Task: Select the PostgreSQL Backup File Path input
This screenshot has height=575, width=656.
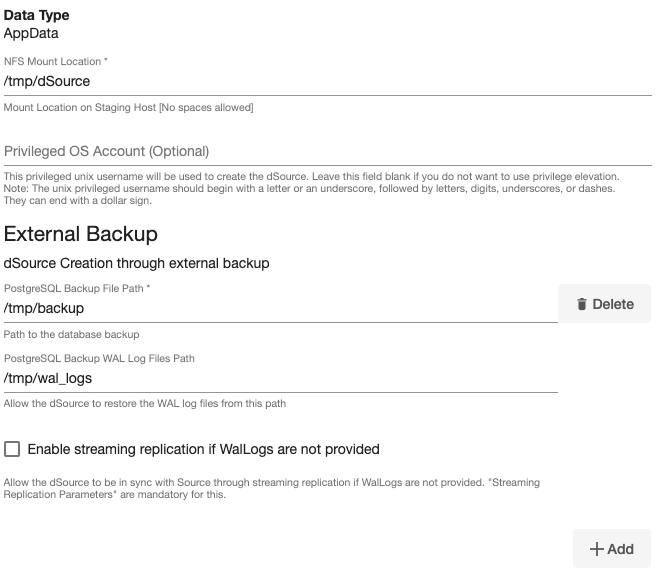Action: [x=280, y=308]
